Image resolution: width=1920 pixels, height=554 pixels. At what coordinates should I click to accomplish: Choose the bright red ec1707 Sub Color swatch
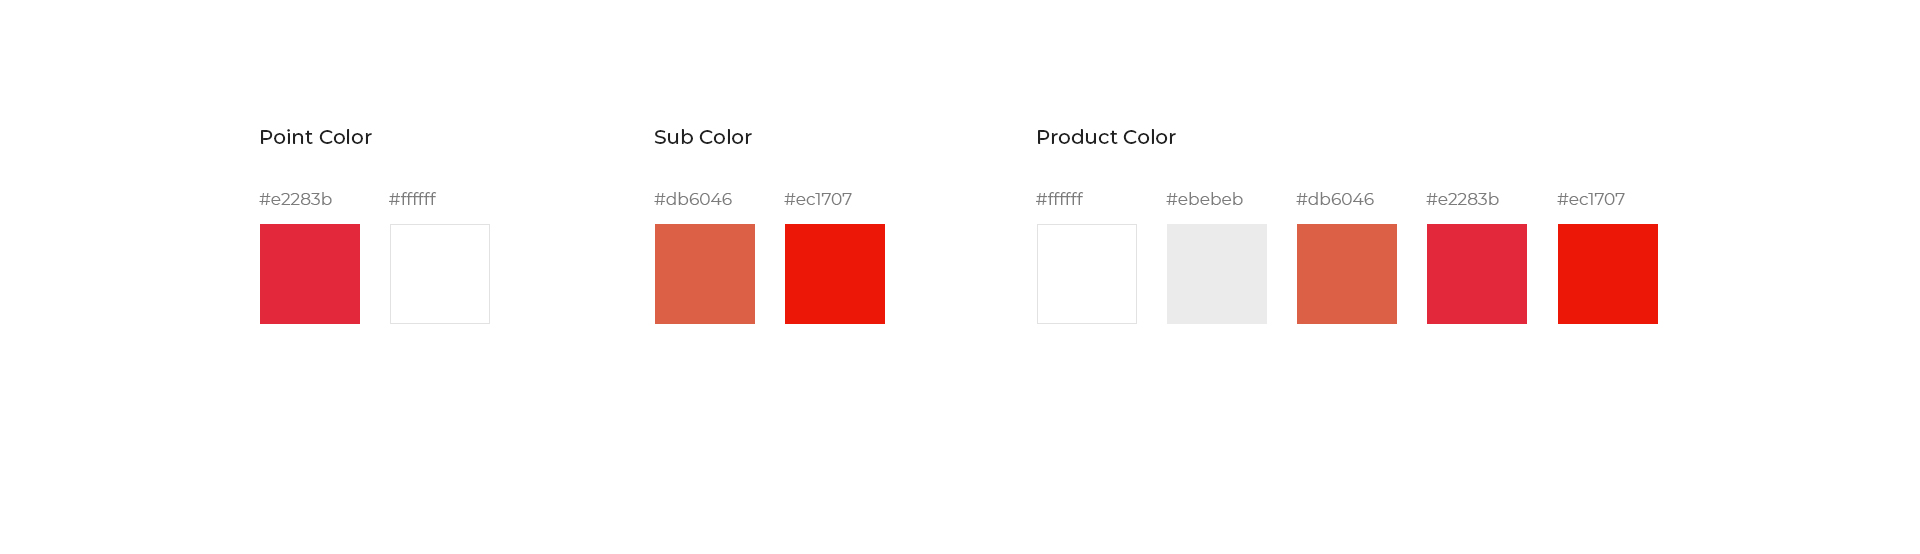[x=835, y=274]
